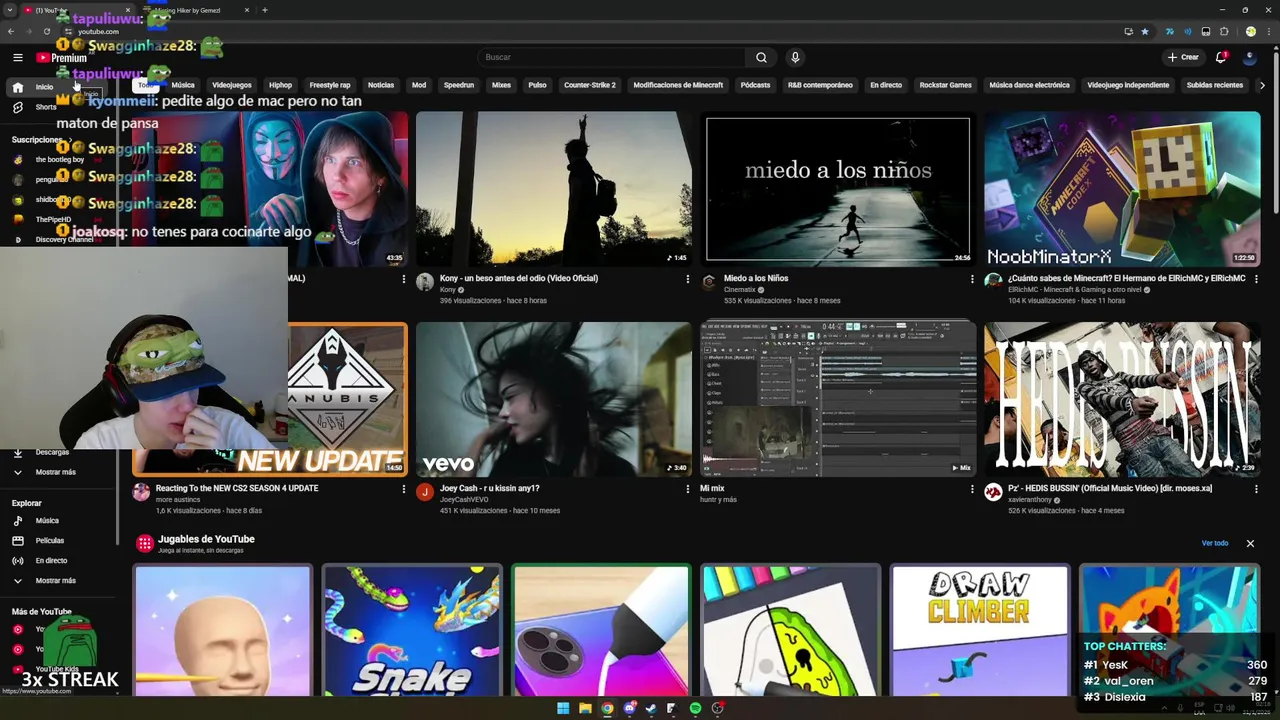Show more filter chips with right arrow
Screen dimensions: 1280x720
point(1262,85)
